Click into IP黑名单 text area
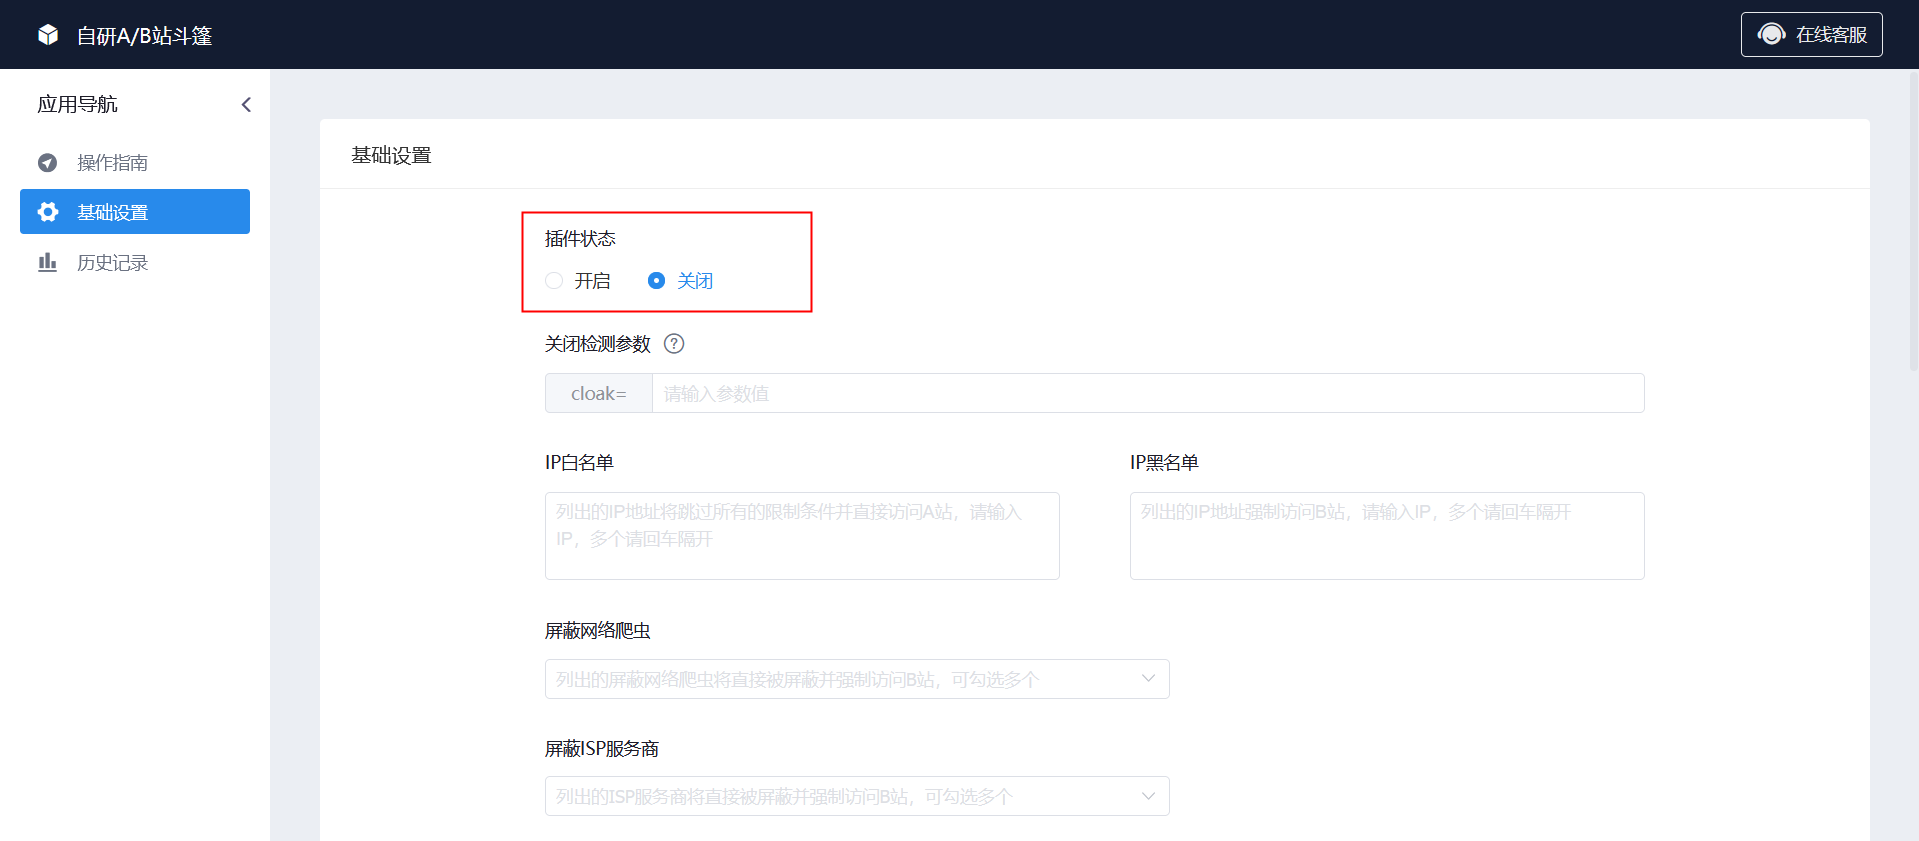 (1387, 536)
